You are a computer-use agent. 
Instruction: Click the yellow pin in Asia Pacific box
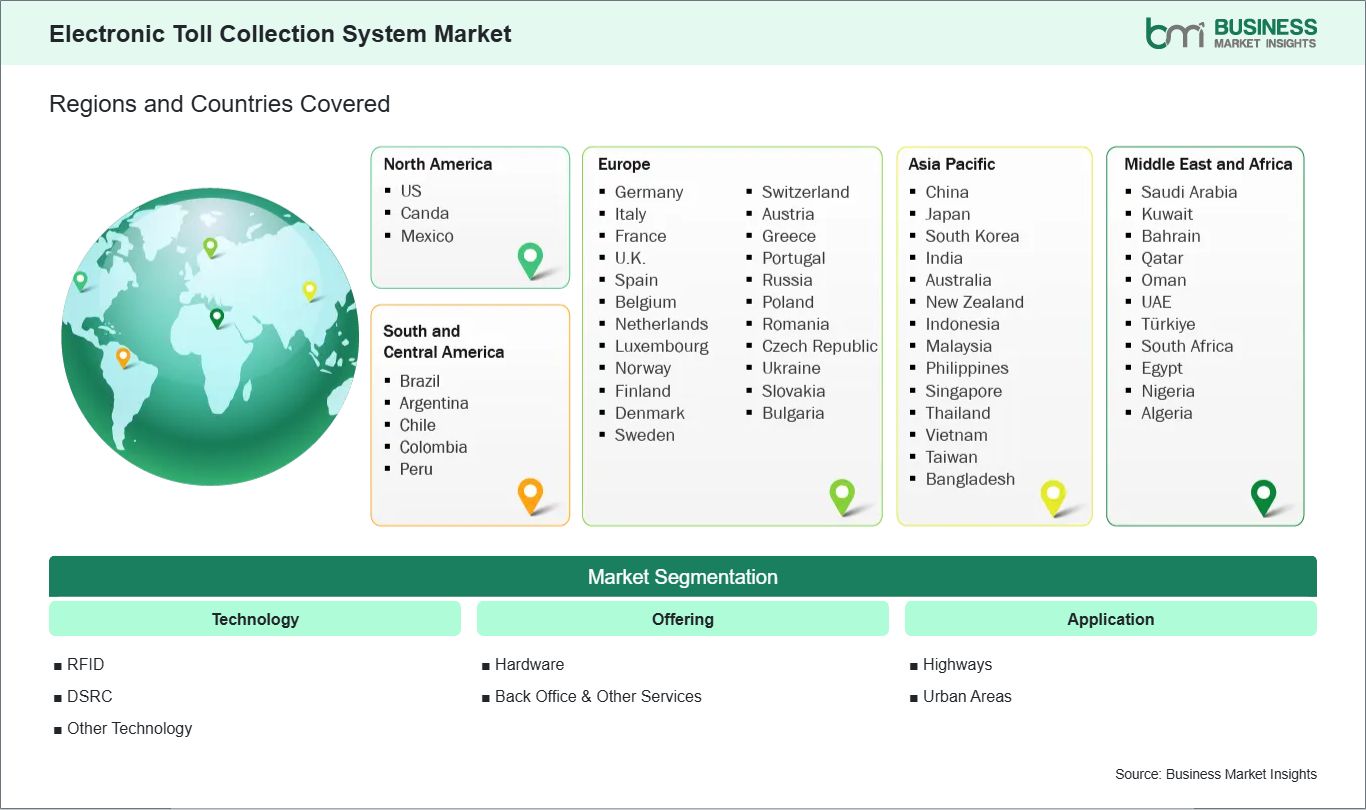1053,495
